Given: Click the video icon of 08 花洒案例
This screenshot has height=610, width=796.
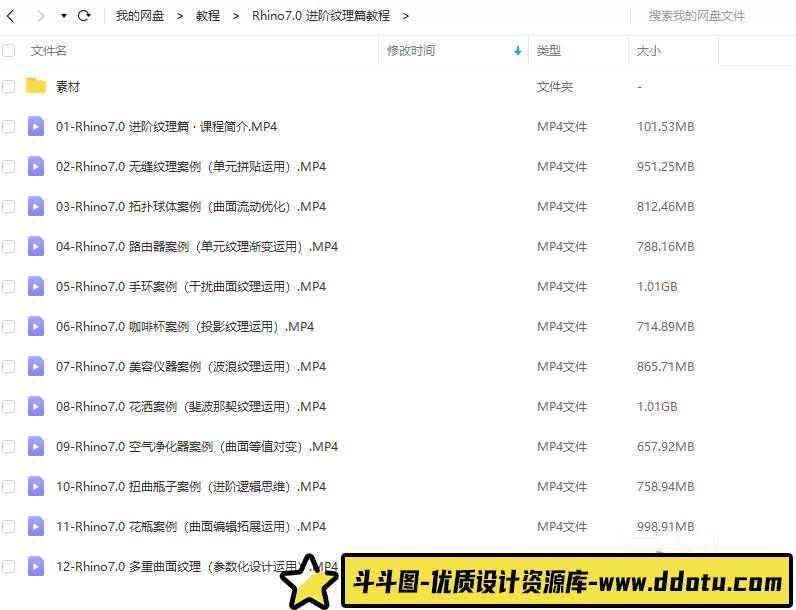Looking at the screenshot, I should (36, 406).
